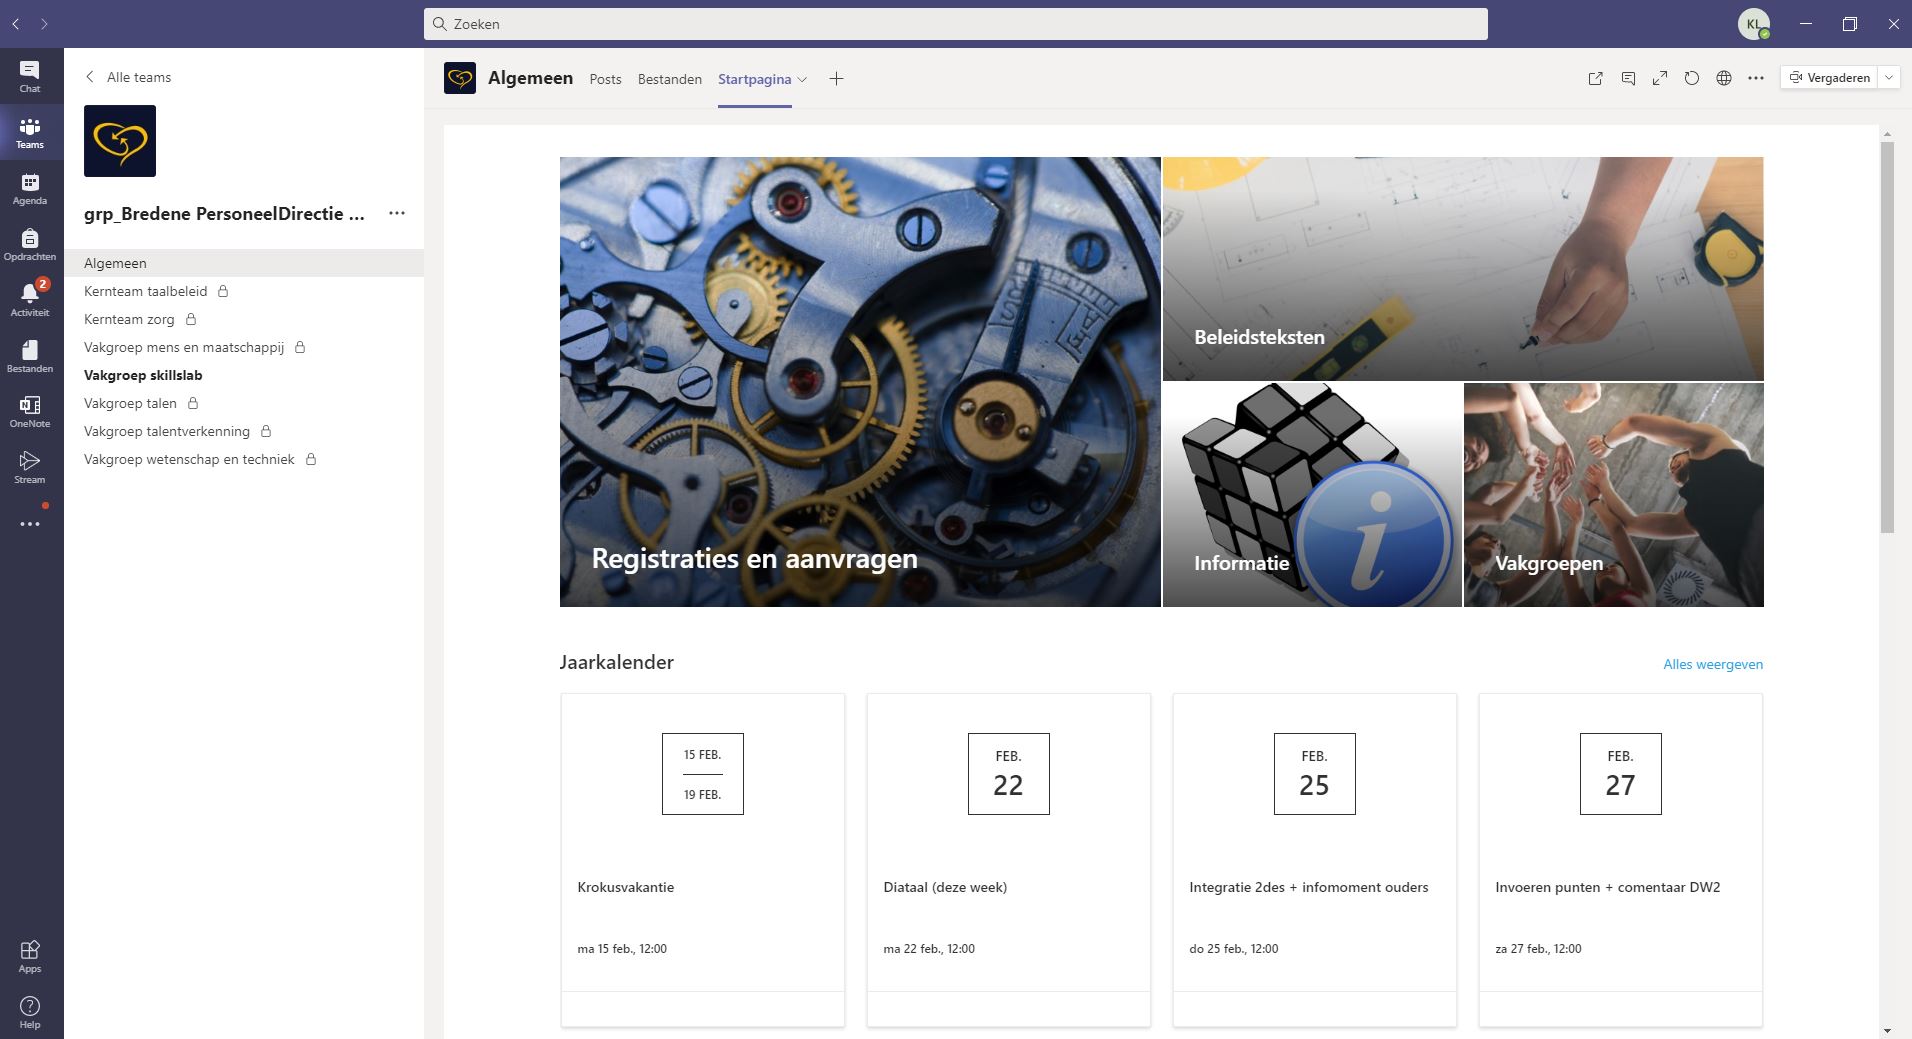Switch to Teams in the left app bar

click(x=30, y=133)
